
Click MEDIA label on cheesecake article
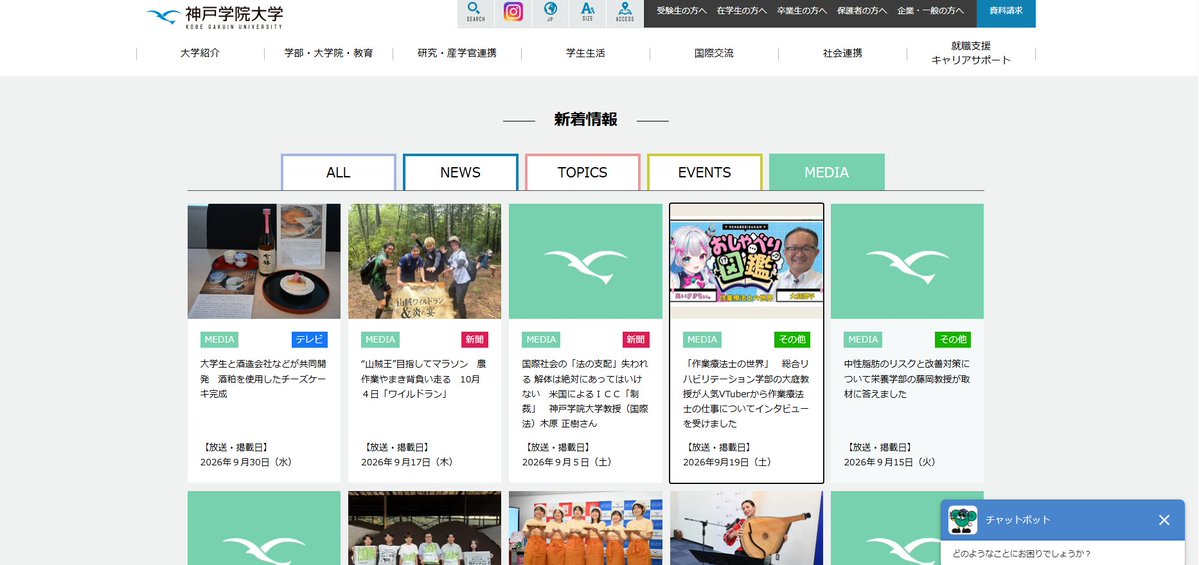[x=219, y=339]
